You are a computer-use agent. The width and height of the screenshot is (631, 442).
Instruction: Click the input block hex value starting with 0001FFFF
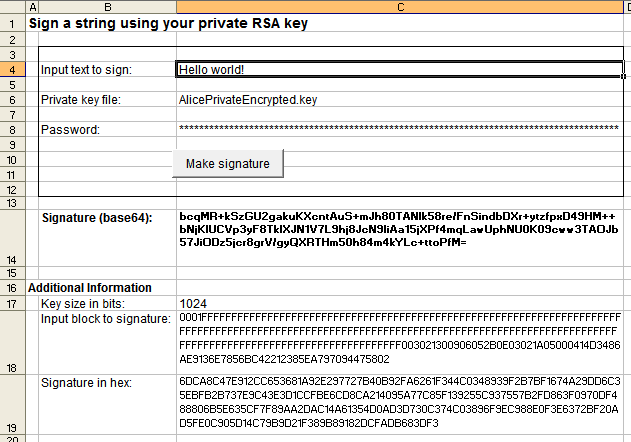[x=399, y=342]
